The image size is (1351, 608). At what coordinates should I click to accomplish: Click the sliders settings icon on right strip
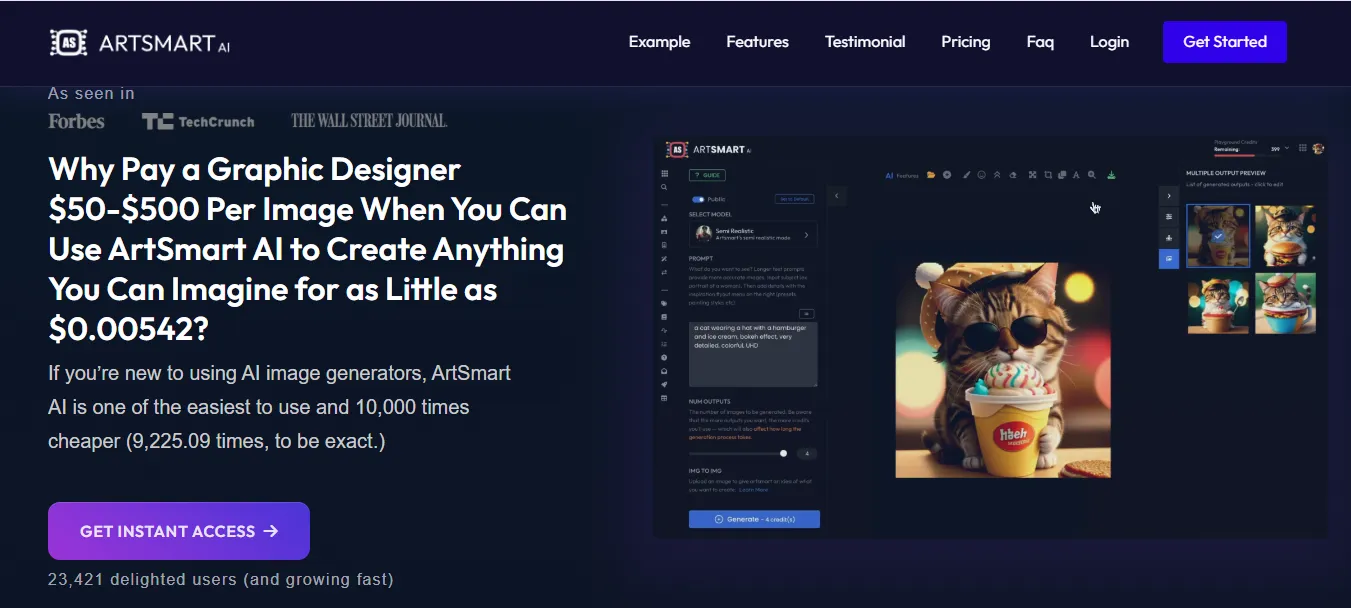[x=1169, y=217]
